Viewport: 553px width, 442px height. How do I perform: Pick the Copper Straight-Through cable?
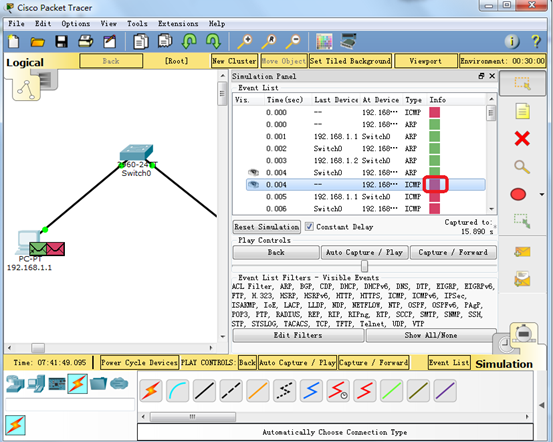[x=204, y=390]
